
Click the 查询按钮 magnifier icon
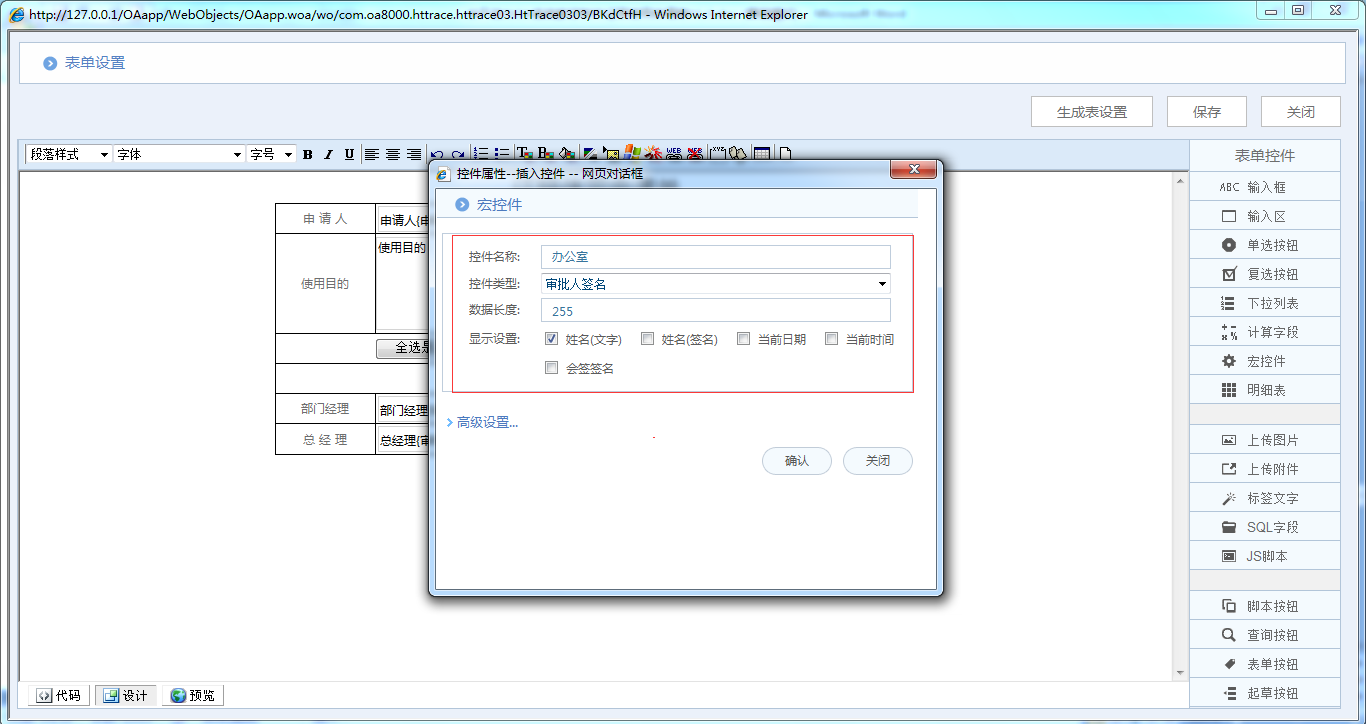[x=1229, y=635]
